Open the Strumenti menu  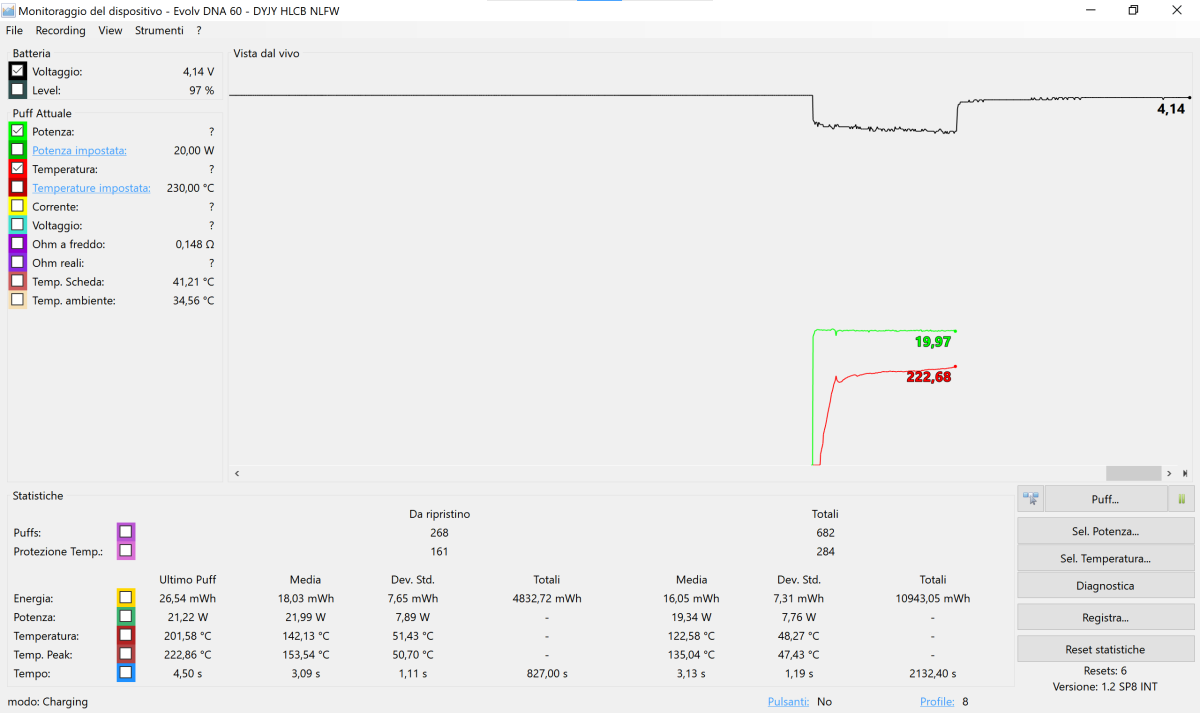coord(160,30)
